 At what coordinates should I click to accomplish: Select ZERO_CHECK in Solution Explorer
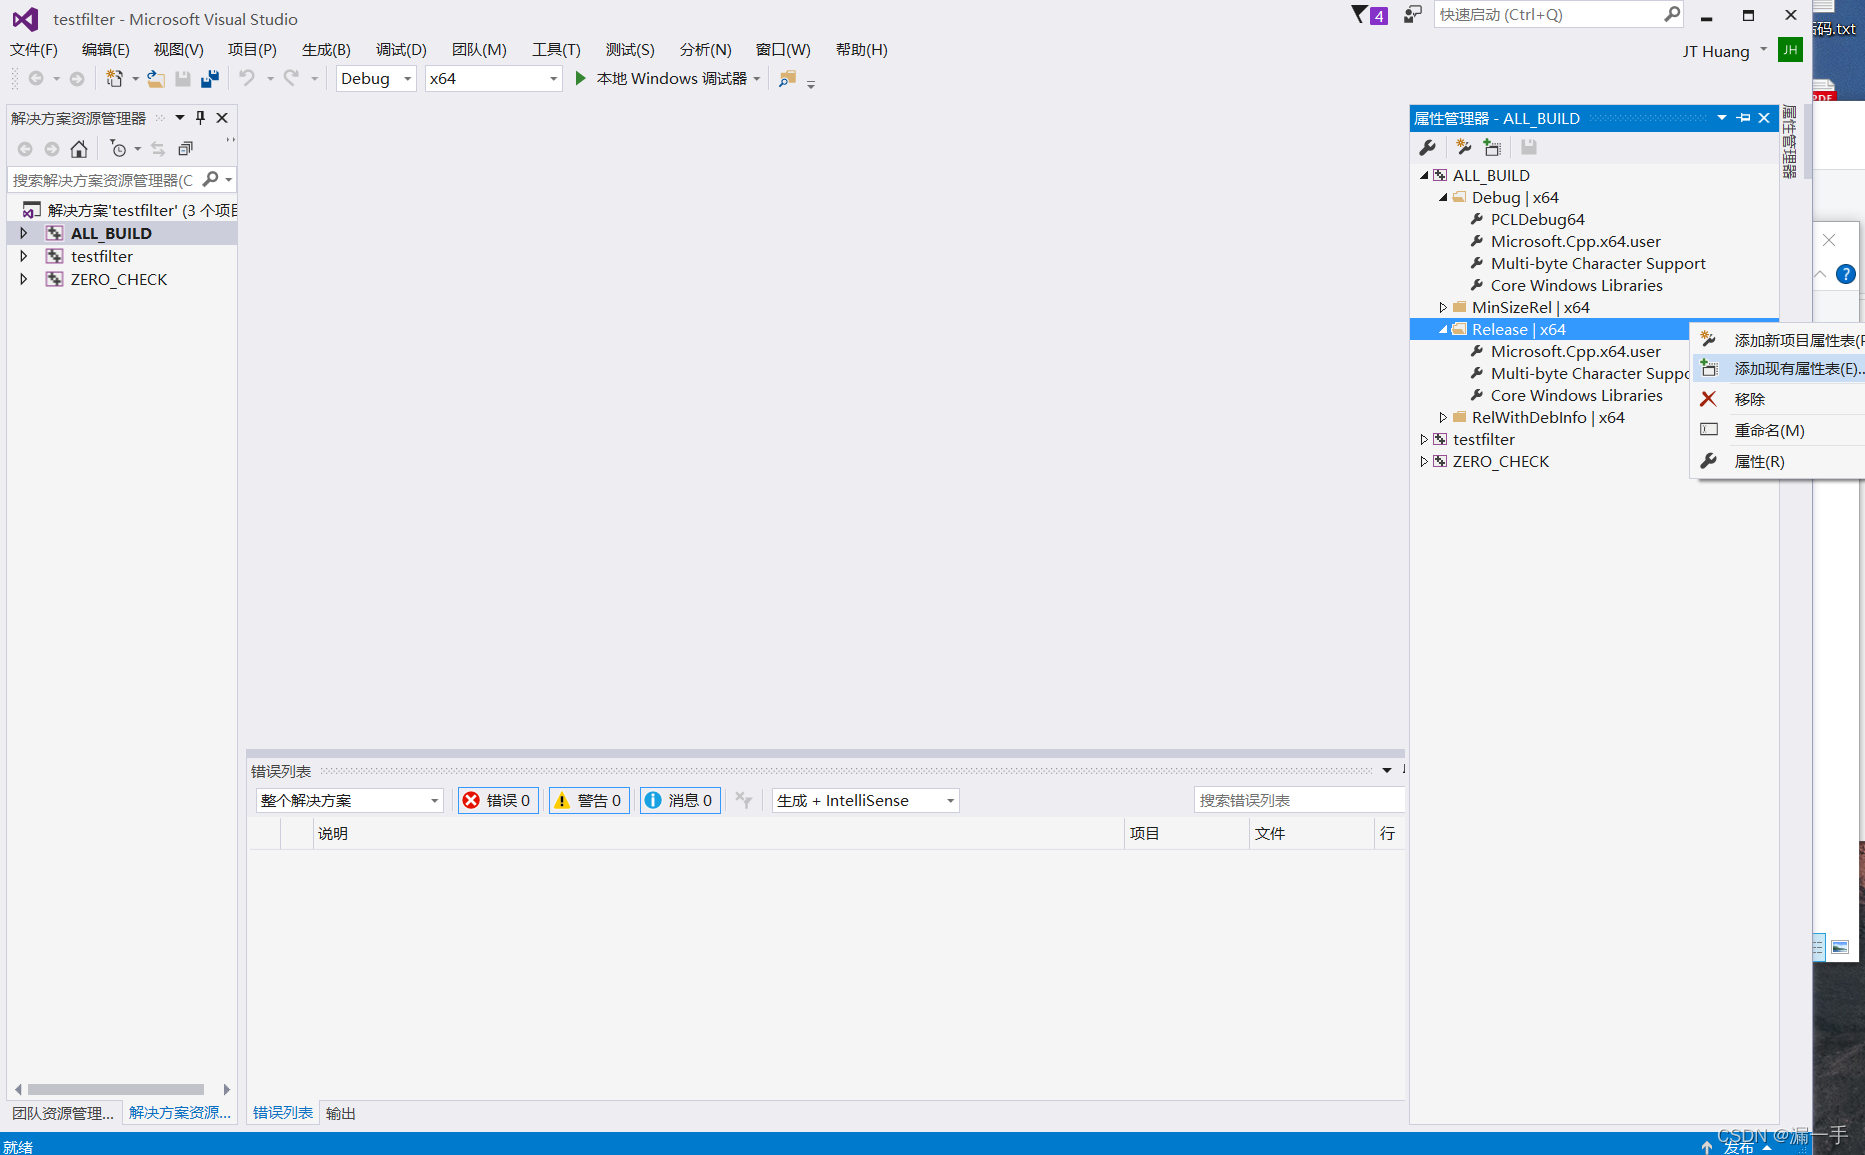119,279
